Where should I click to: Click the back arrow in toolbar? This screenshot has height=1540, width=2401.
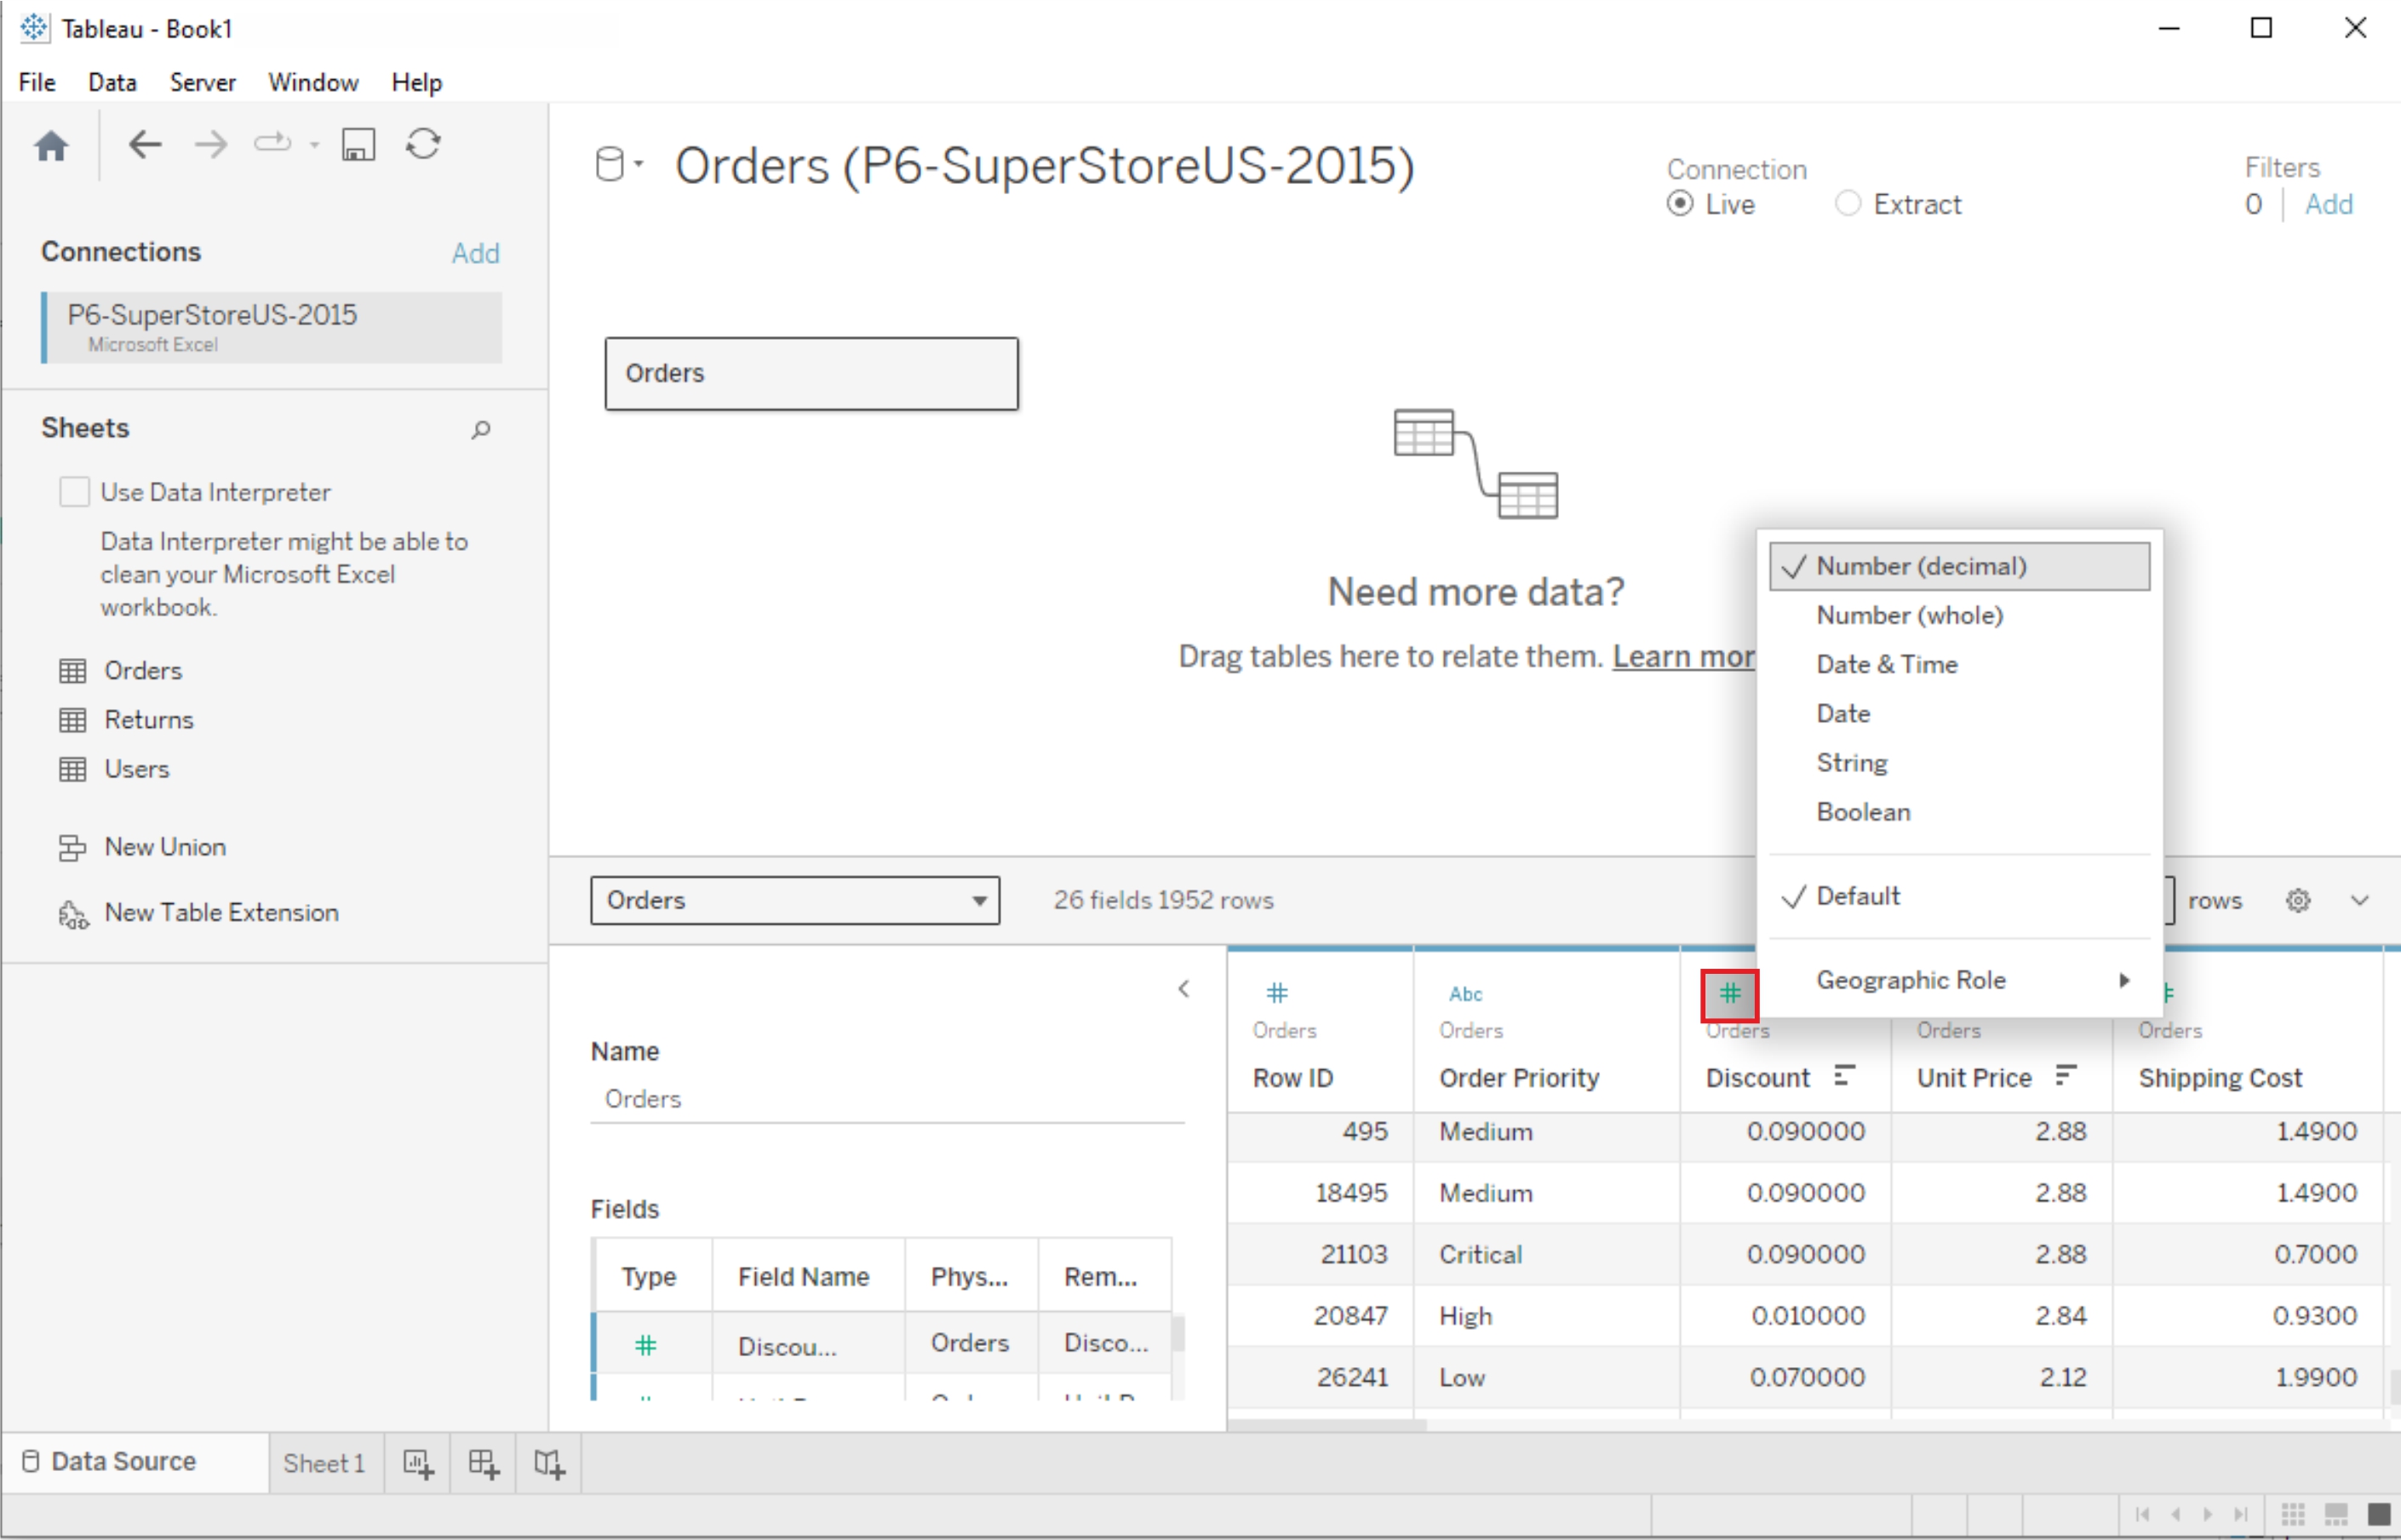(145, 145)
